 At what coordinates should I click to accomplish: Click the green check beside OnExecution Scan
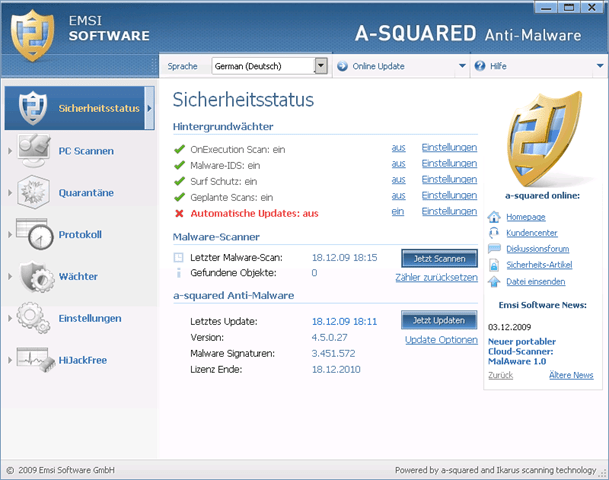[179, 149]
